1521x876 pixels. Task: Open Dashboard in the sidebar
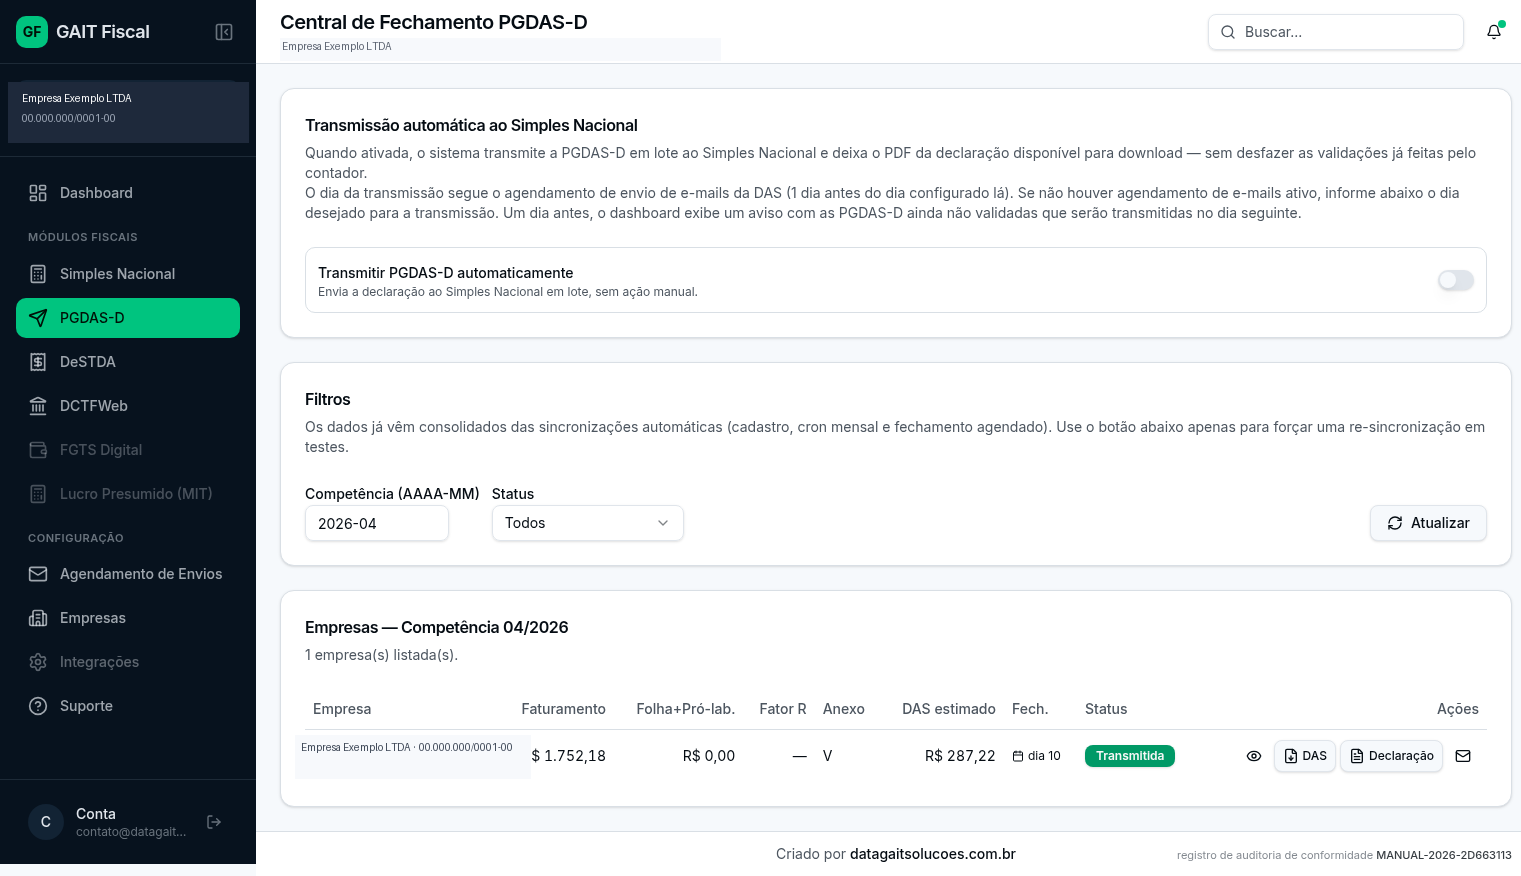tap(128, 193)
